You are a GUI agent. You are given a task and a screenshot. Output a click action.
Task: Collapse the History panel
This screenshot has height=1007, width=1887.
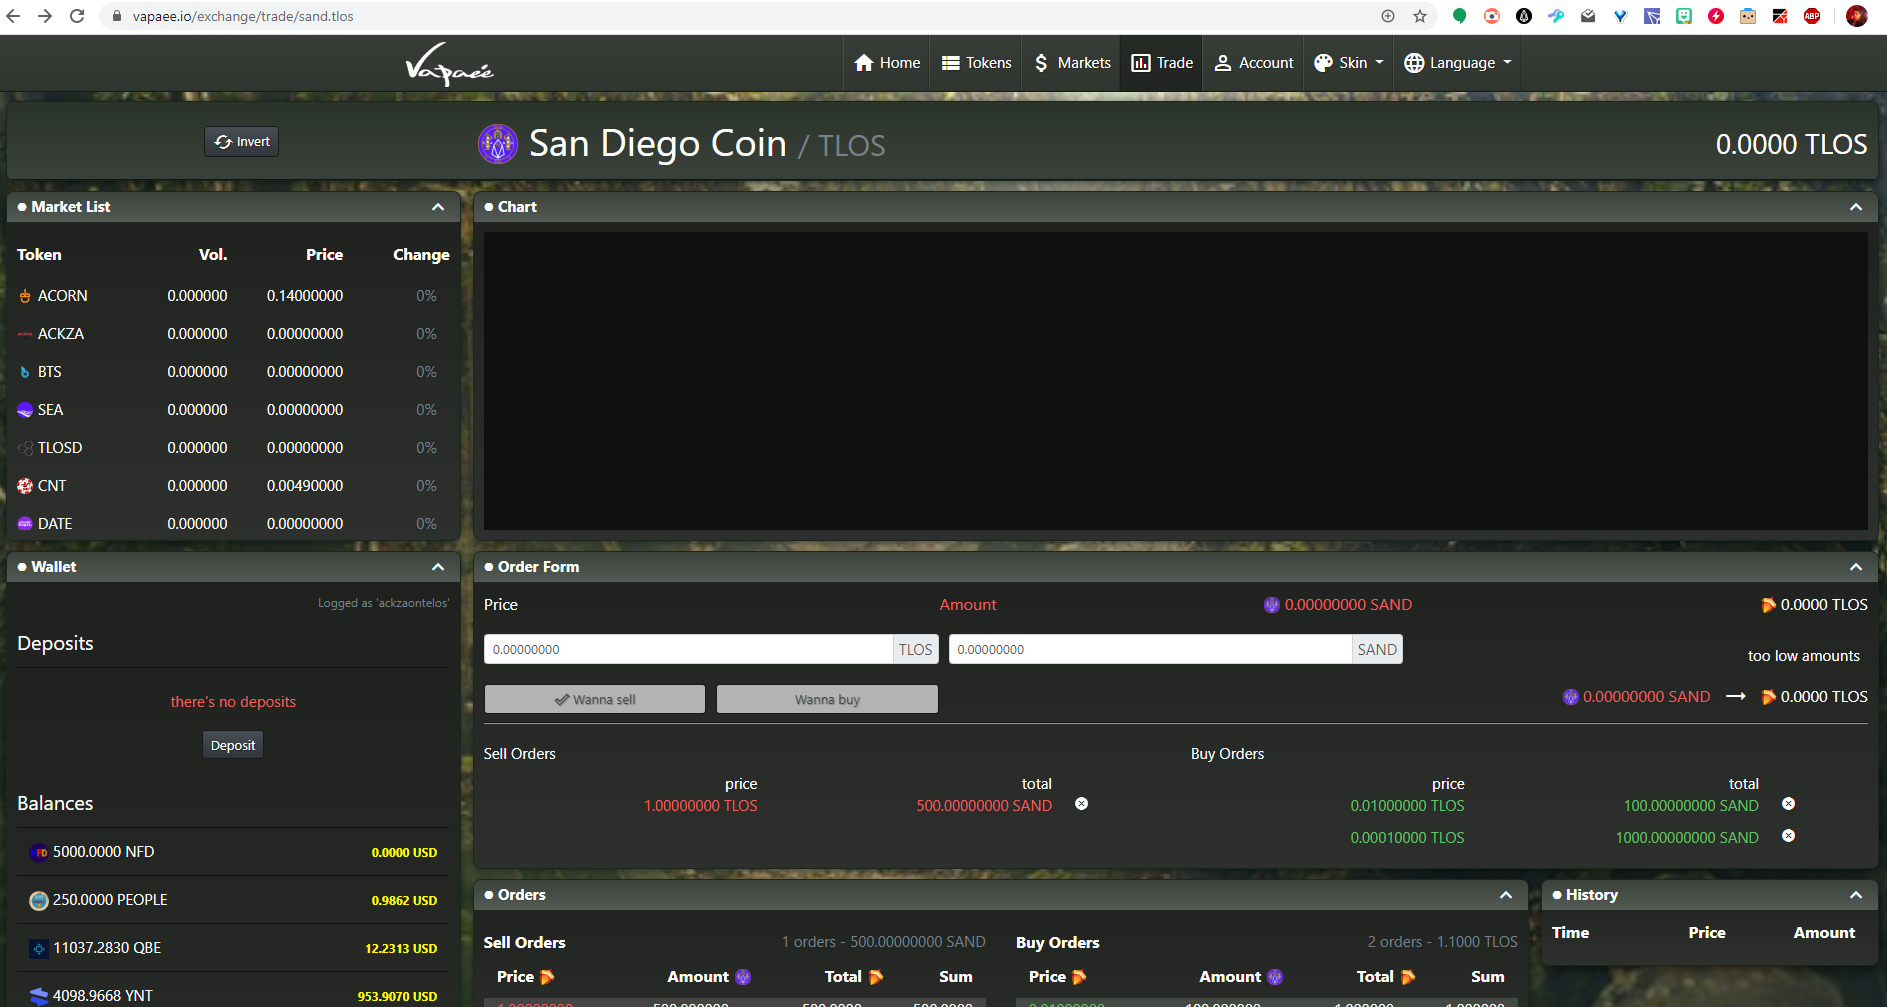coord(1856,895)
